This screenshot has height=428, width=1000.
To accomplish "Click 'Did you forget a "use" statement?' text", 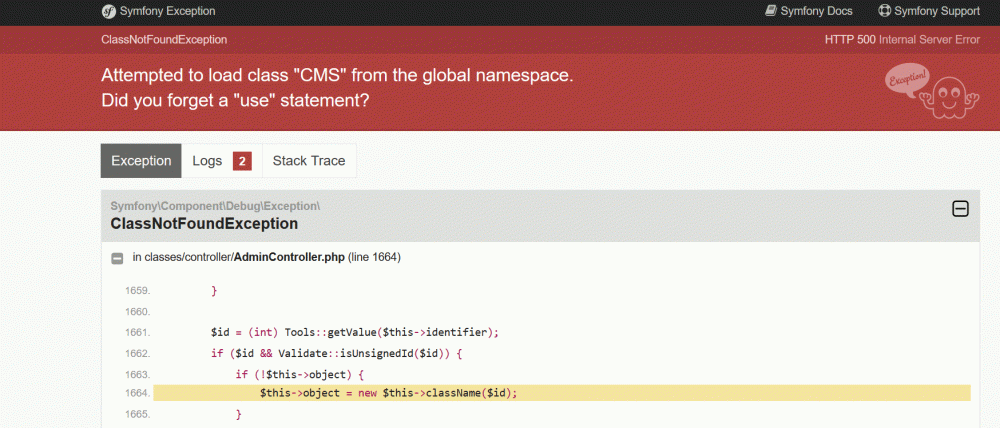I will pos(235,100).
